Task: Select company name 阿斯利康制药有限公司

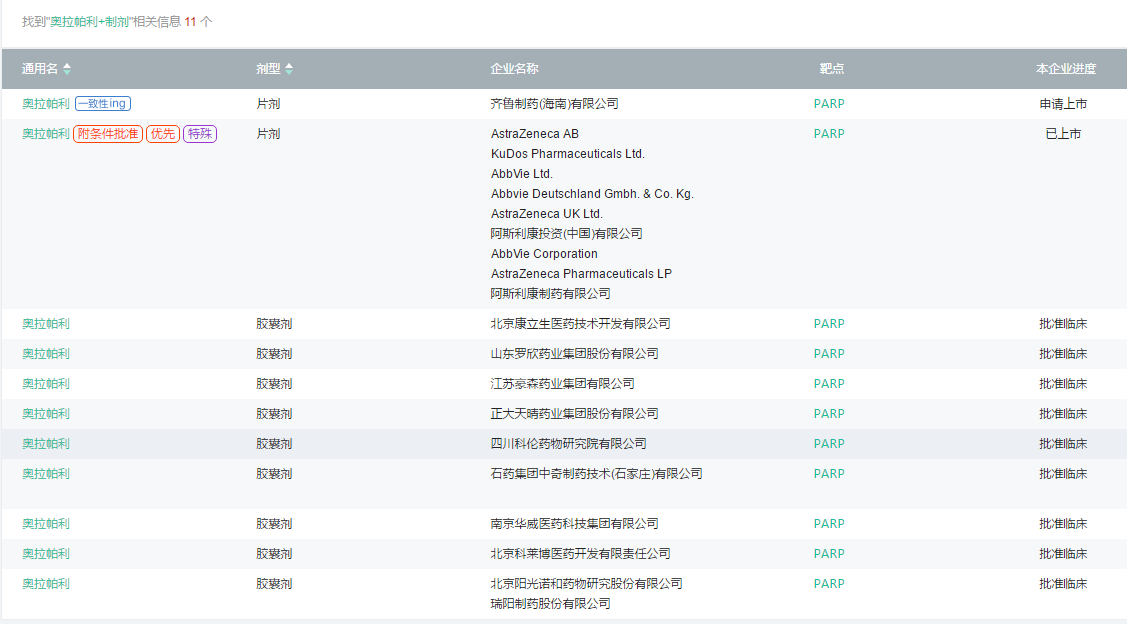Action: click(x=551, y=294)
